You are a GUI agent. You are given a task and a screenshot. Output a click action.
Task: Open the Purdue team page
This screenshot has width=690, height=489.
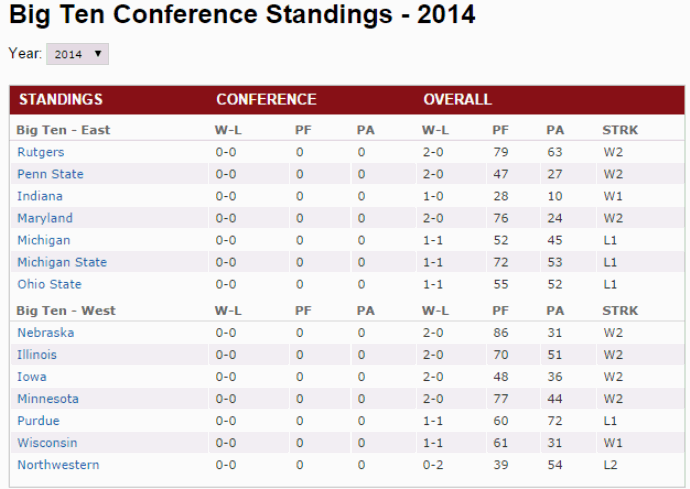coord(38,421)
